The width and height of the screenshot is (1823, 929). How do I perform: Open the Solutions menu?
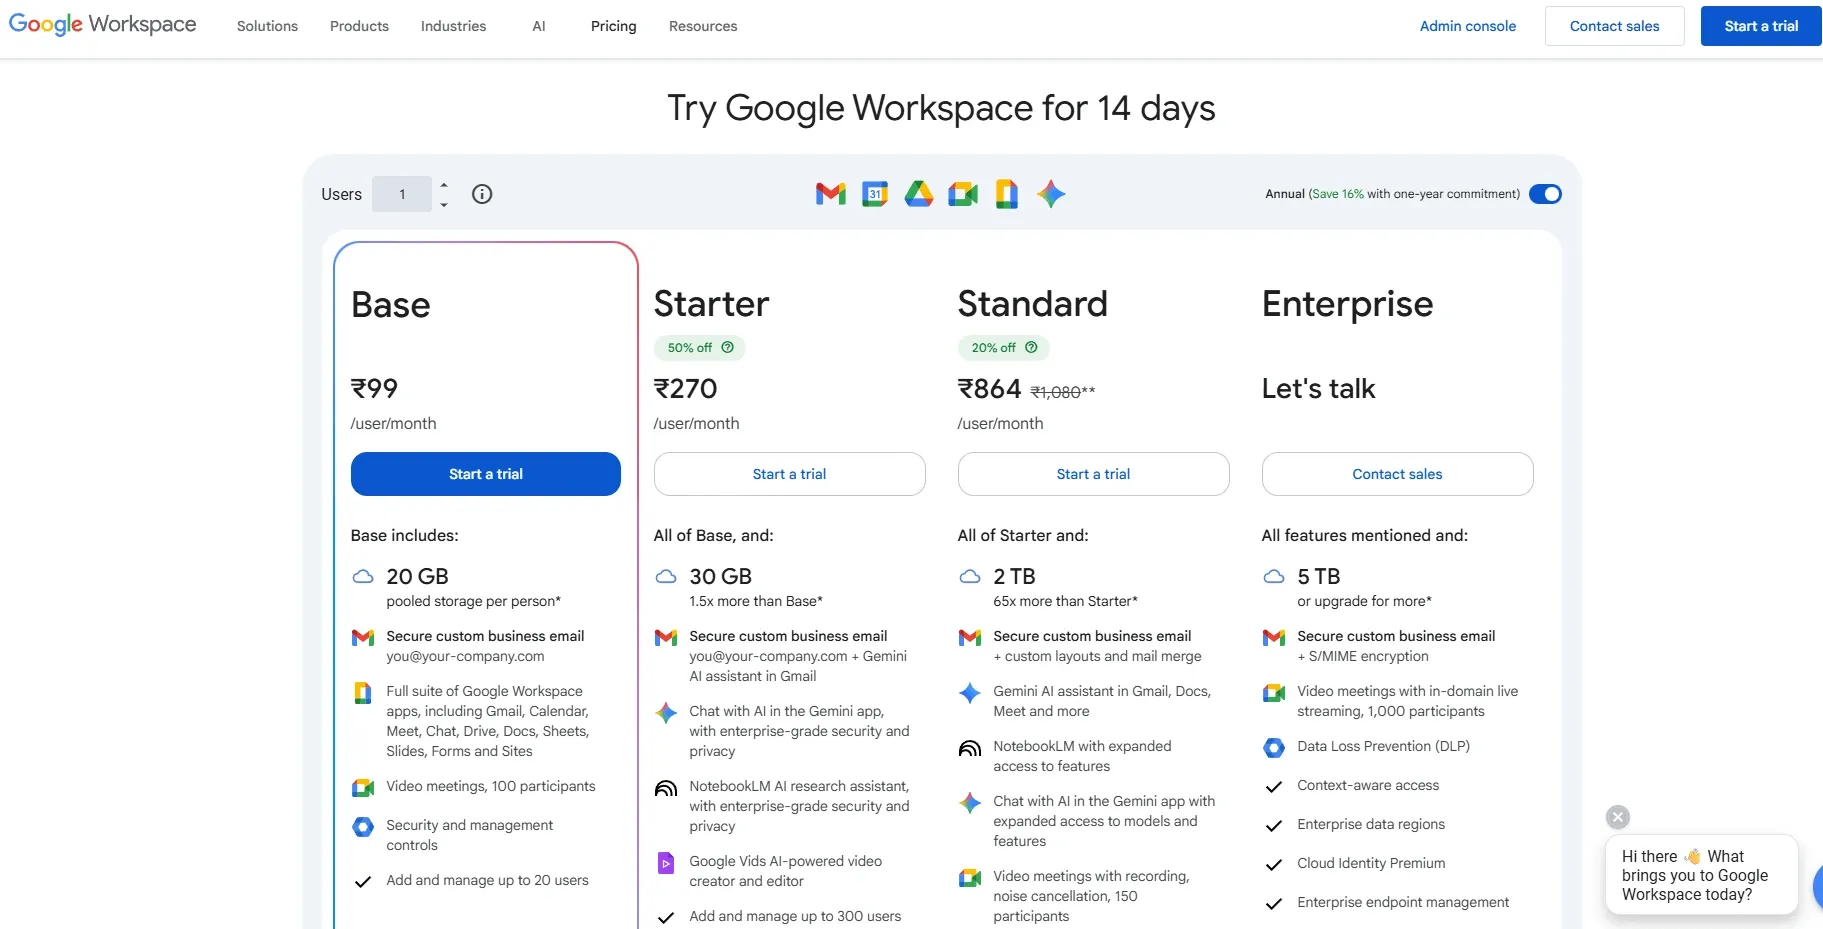tap(267, 26)
